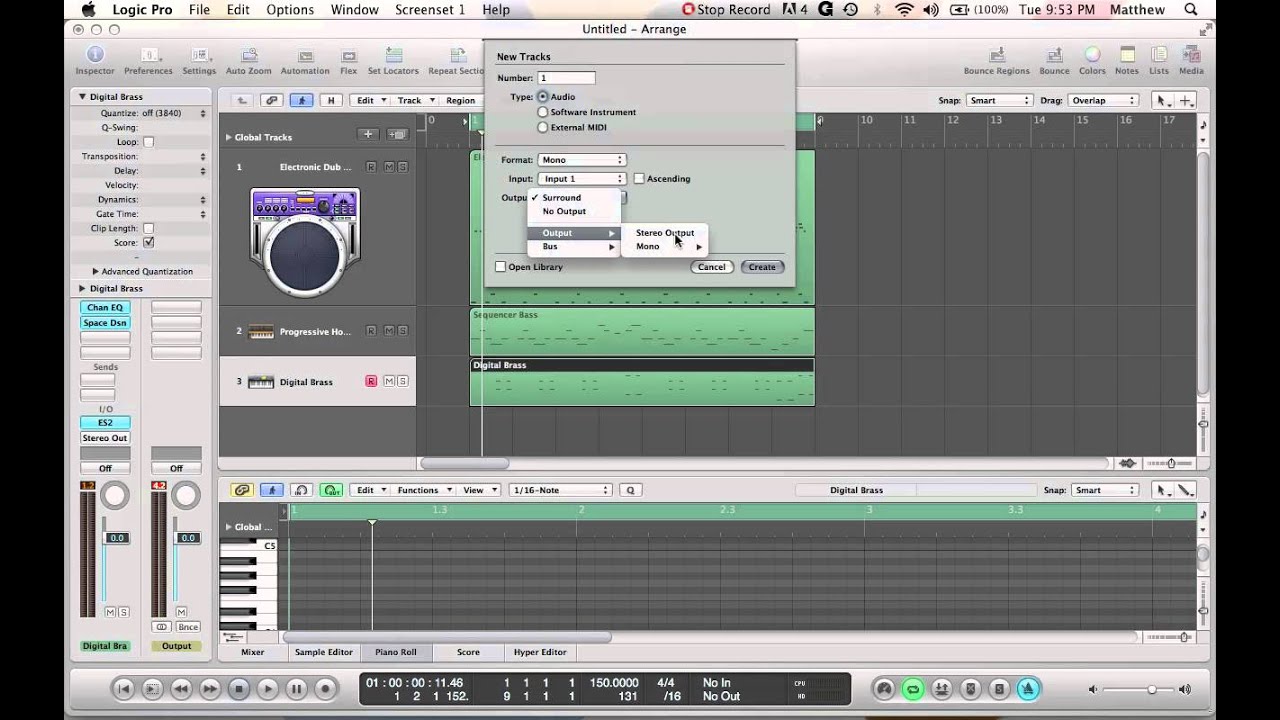
Task: Solo the Progressive House track
Action: click(402, 332)
